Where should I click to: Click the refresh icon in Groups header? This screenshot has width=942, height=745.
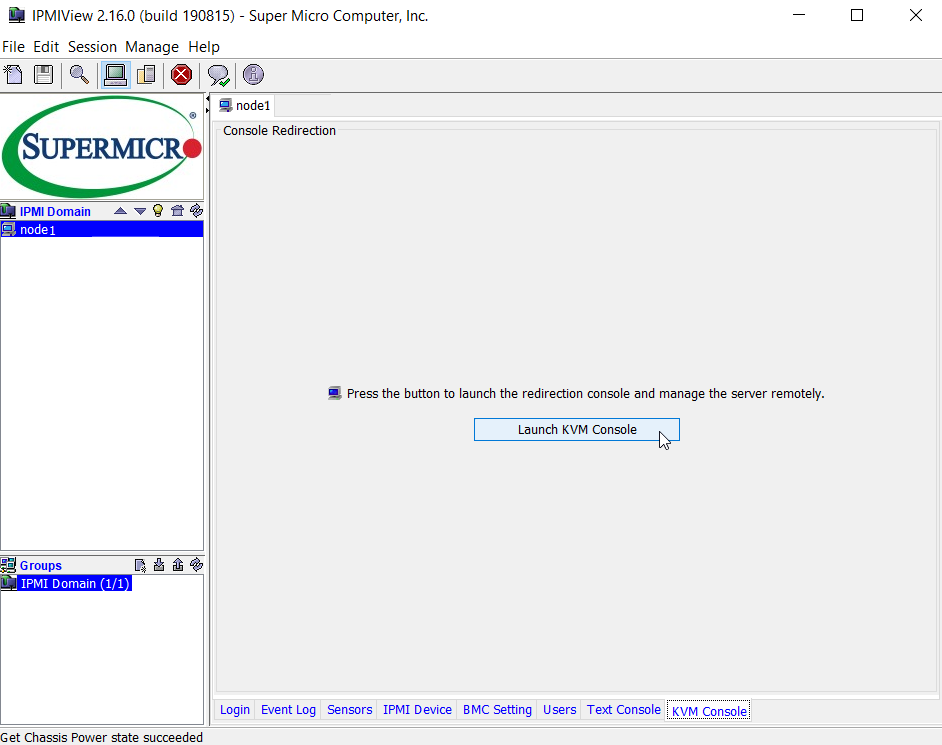tap(196, 565)
